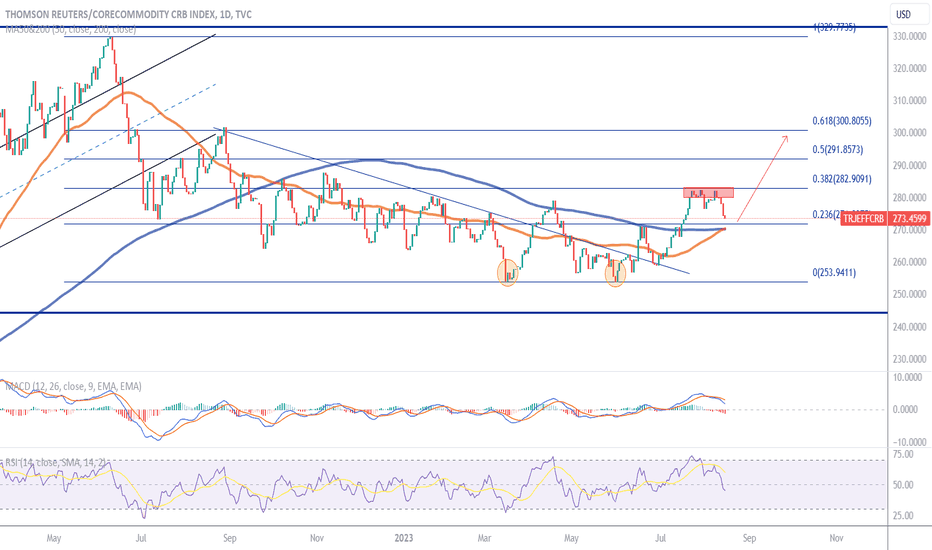Screen dimensions: 932x550
Task: Click 75.00 on the RSI scale
Action: point(903,454)
